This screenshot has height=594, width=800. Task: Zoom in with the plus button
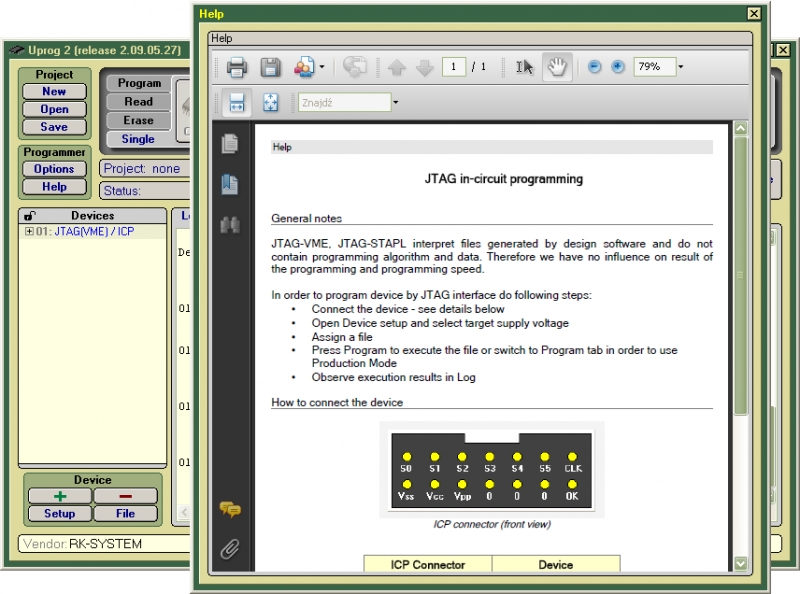click(x=617, y=66)
